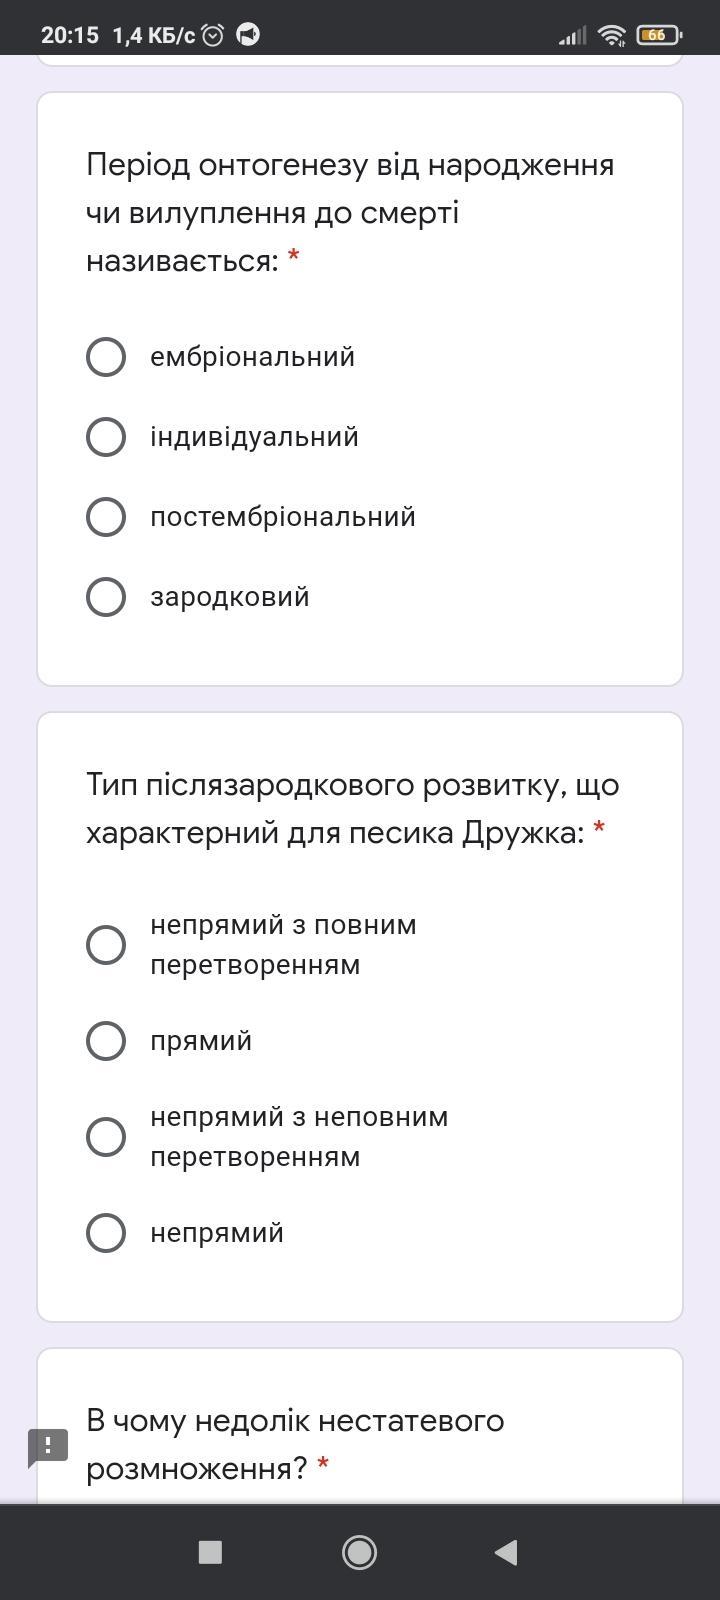Select 'непрямий з неповним перетворенням' radio
This screenshot has width=720, height=1600.
[x=106, y=1137]
